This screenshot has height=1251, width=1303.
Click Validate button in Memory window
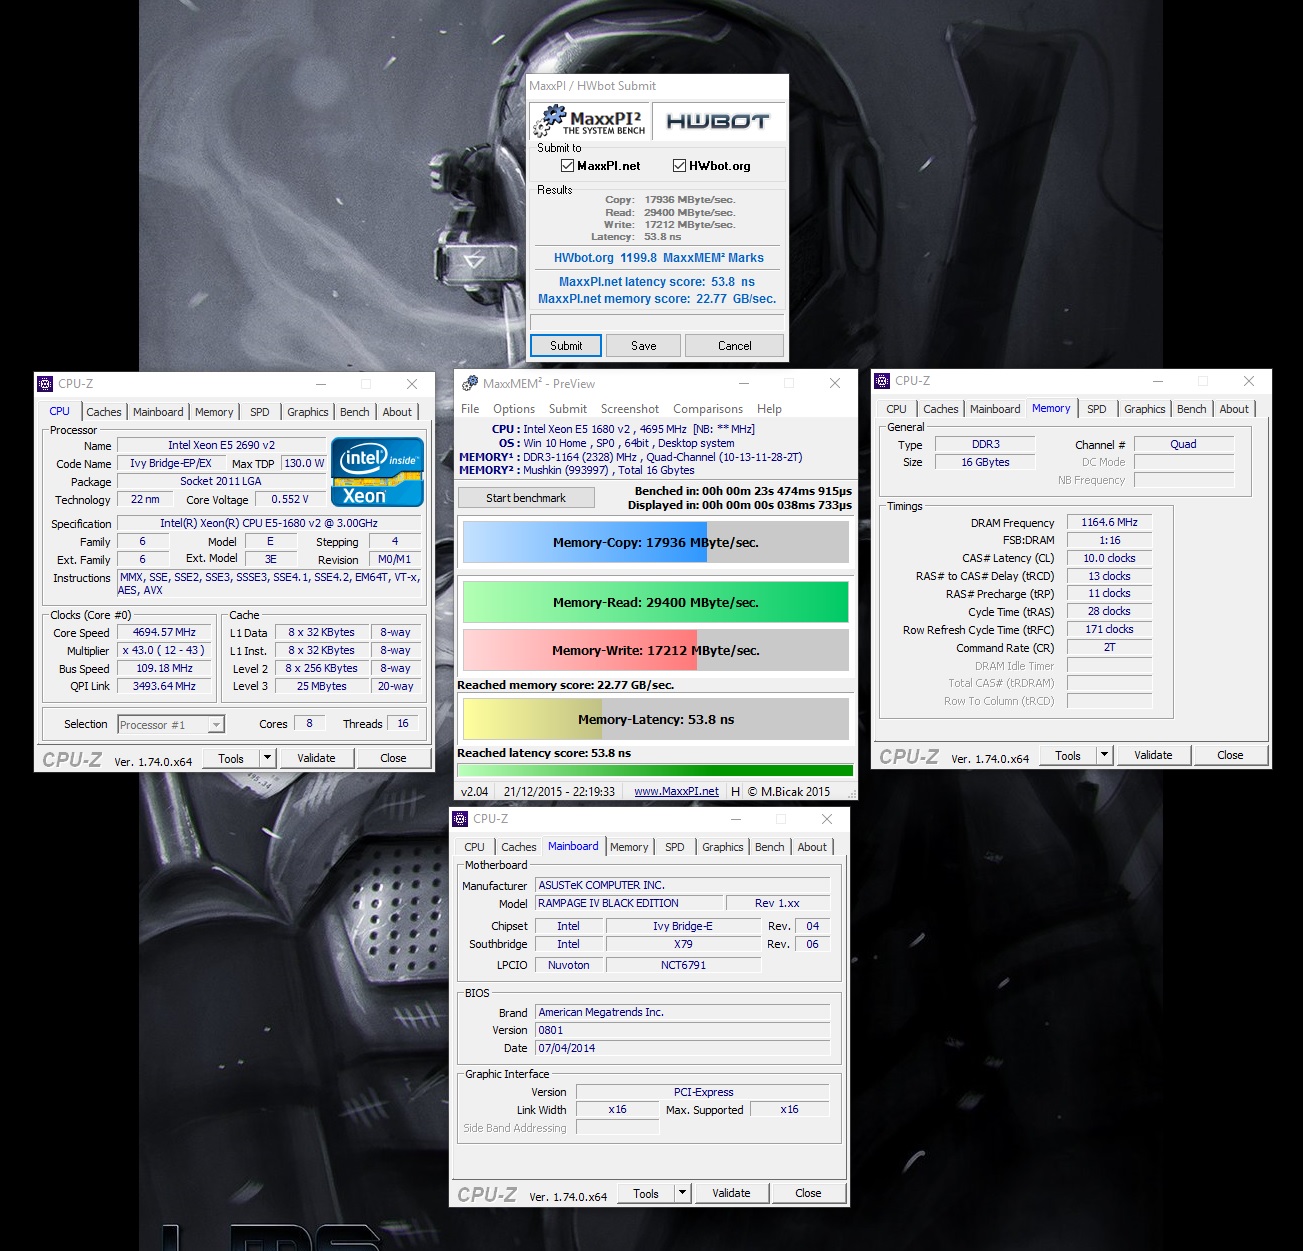[1153, 755]
